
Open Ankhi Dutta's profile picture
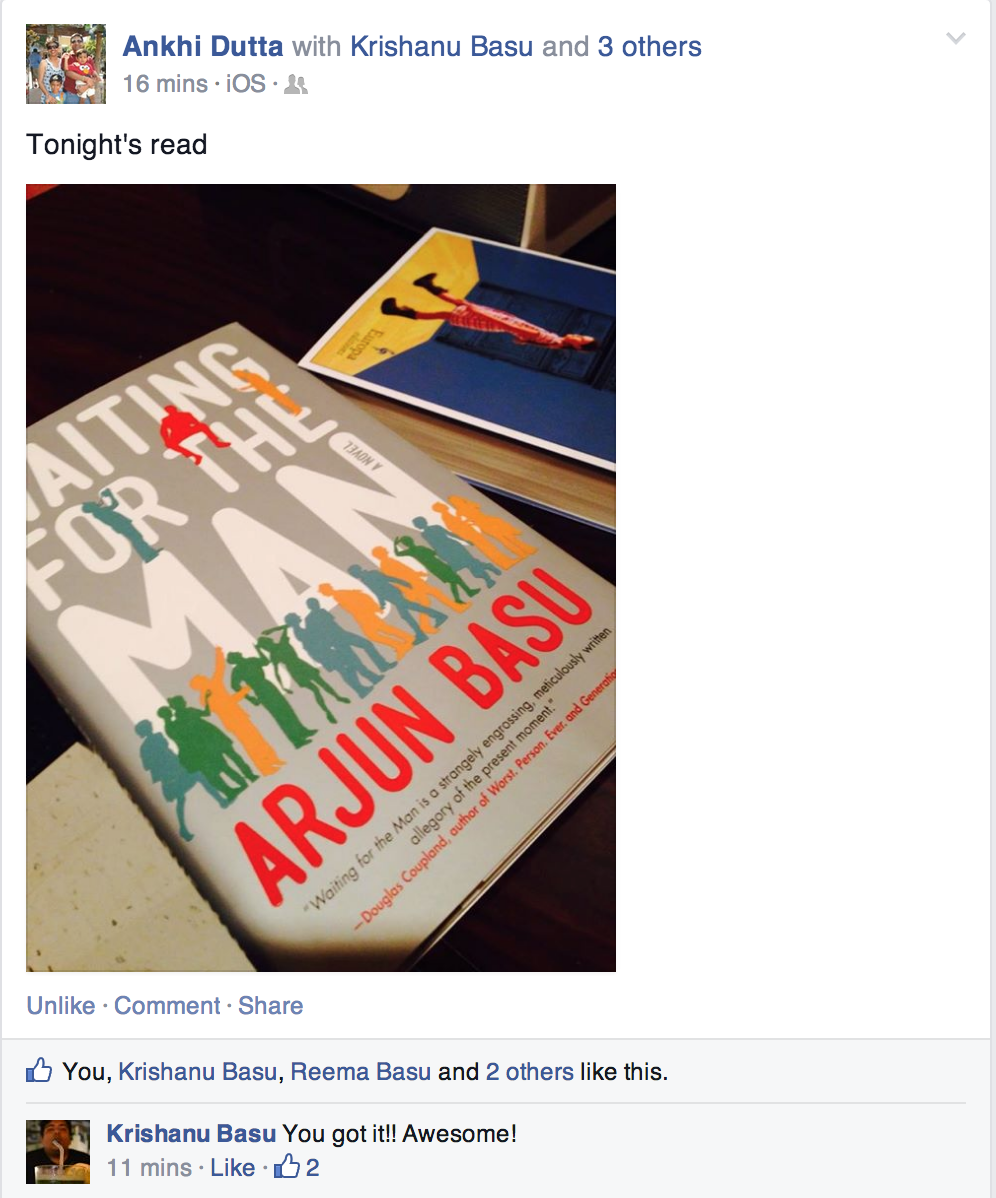[66, 63]
